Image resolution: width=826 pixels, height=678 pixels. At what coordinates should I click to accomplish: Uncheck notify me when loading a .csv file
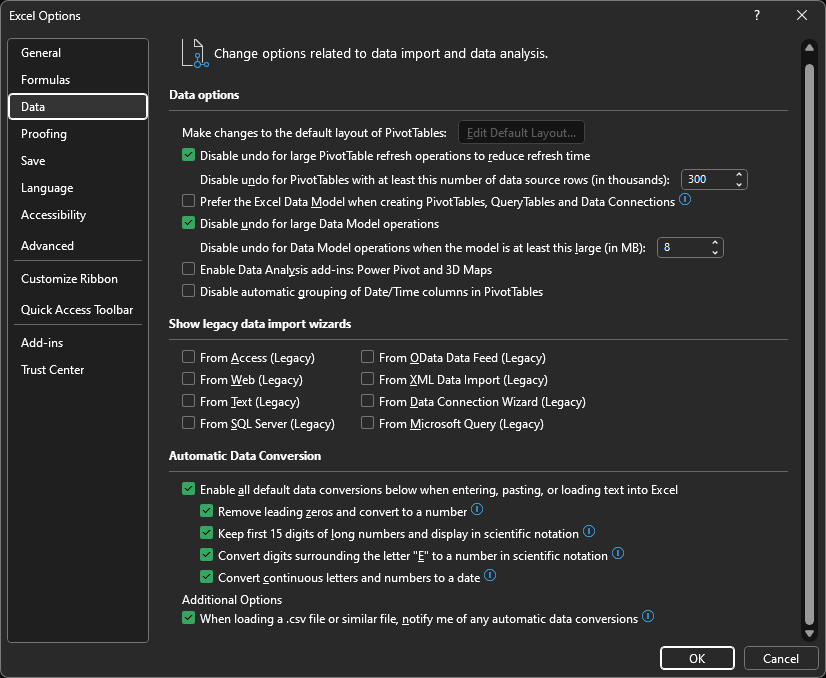point(189,618)
